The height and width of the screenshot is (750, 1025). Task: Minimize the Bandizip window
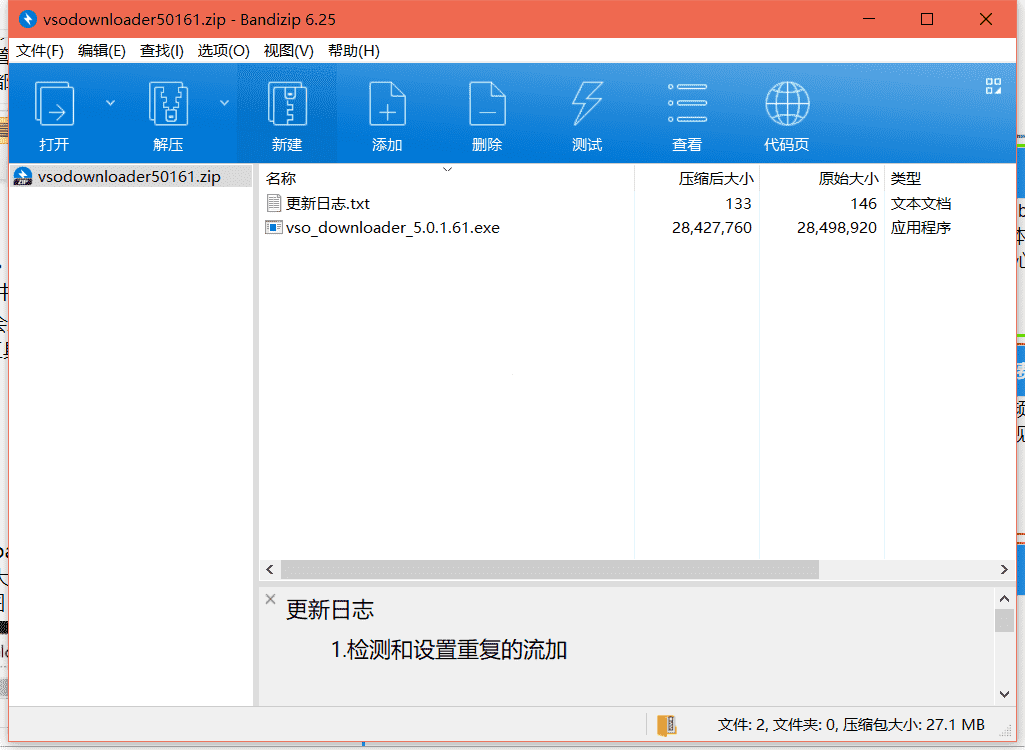pyautogui.click(x=869, y=19)
